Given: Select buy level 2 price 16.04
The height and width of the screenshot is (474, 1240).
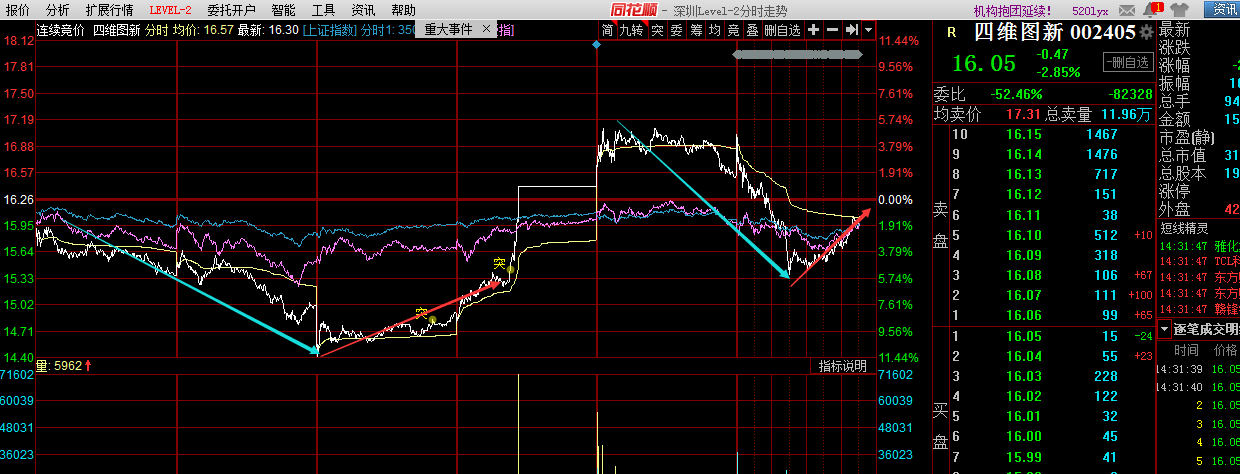Looking at the screenshot, I should (x=1024, y=356).
